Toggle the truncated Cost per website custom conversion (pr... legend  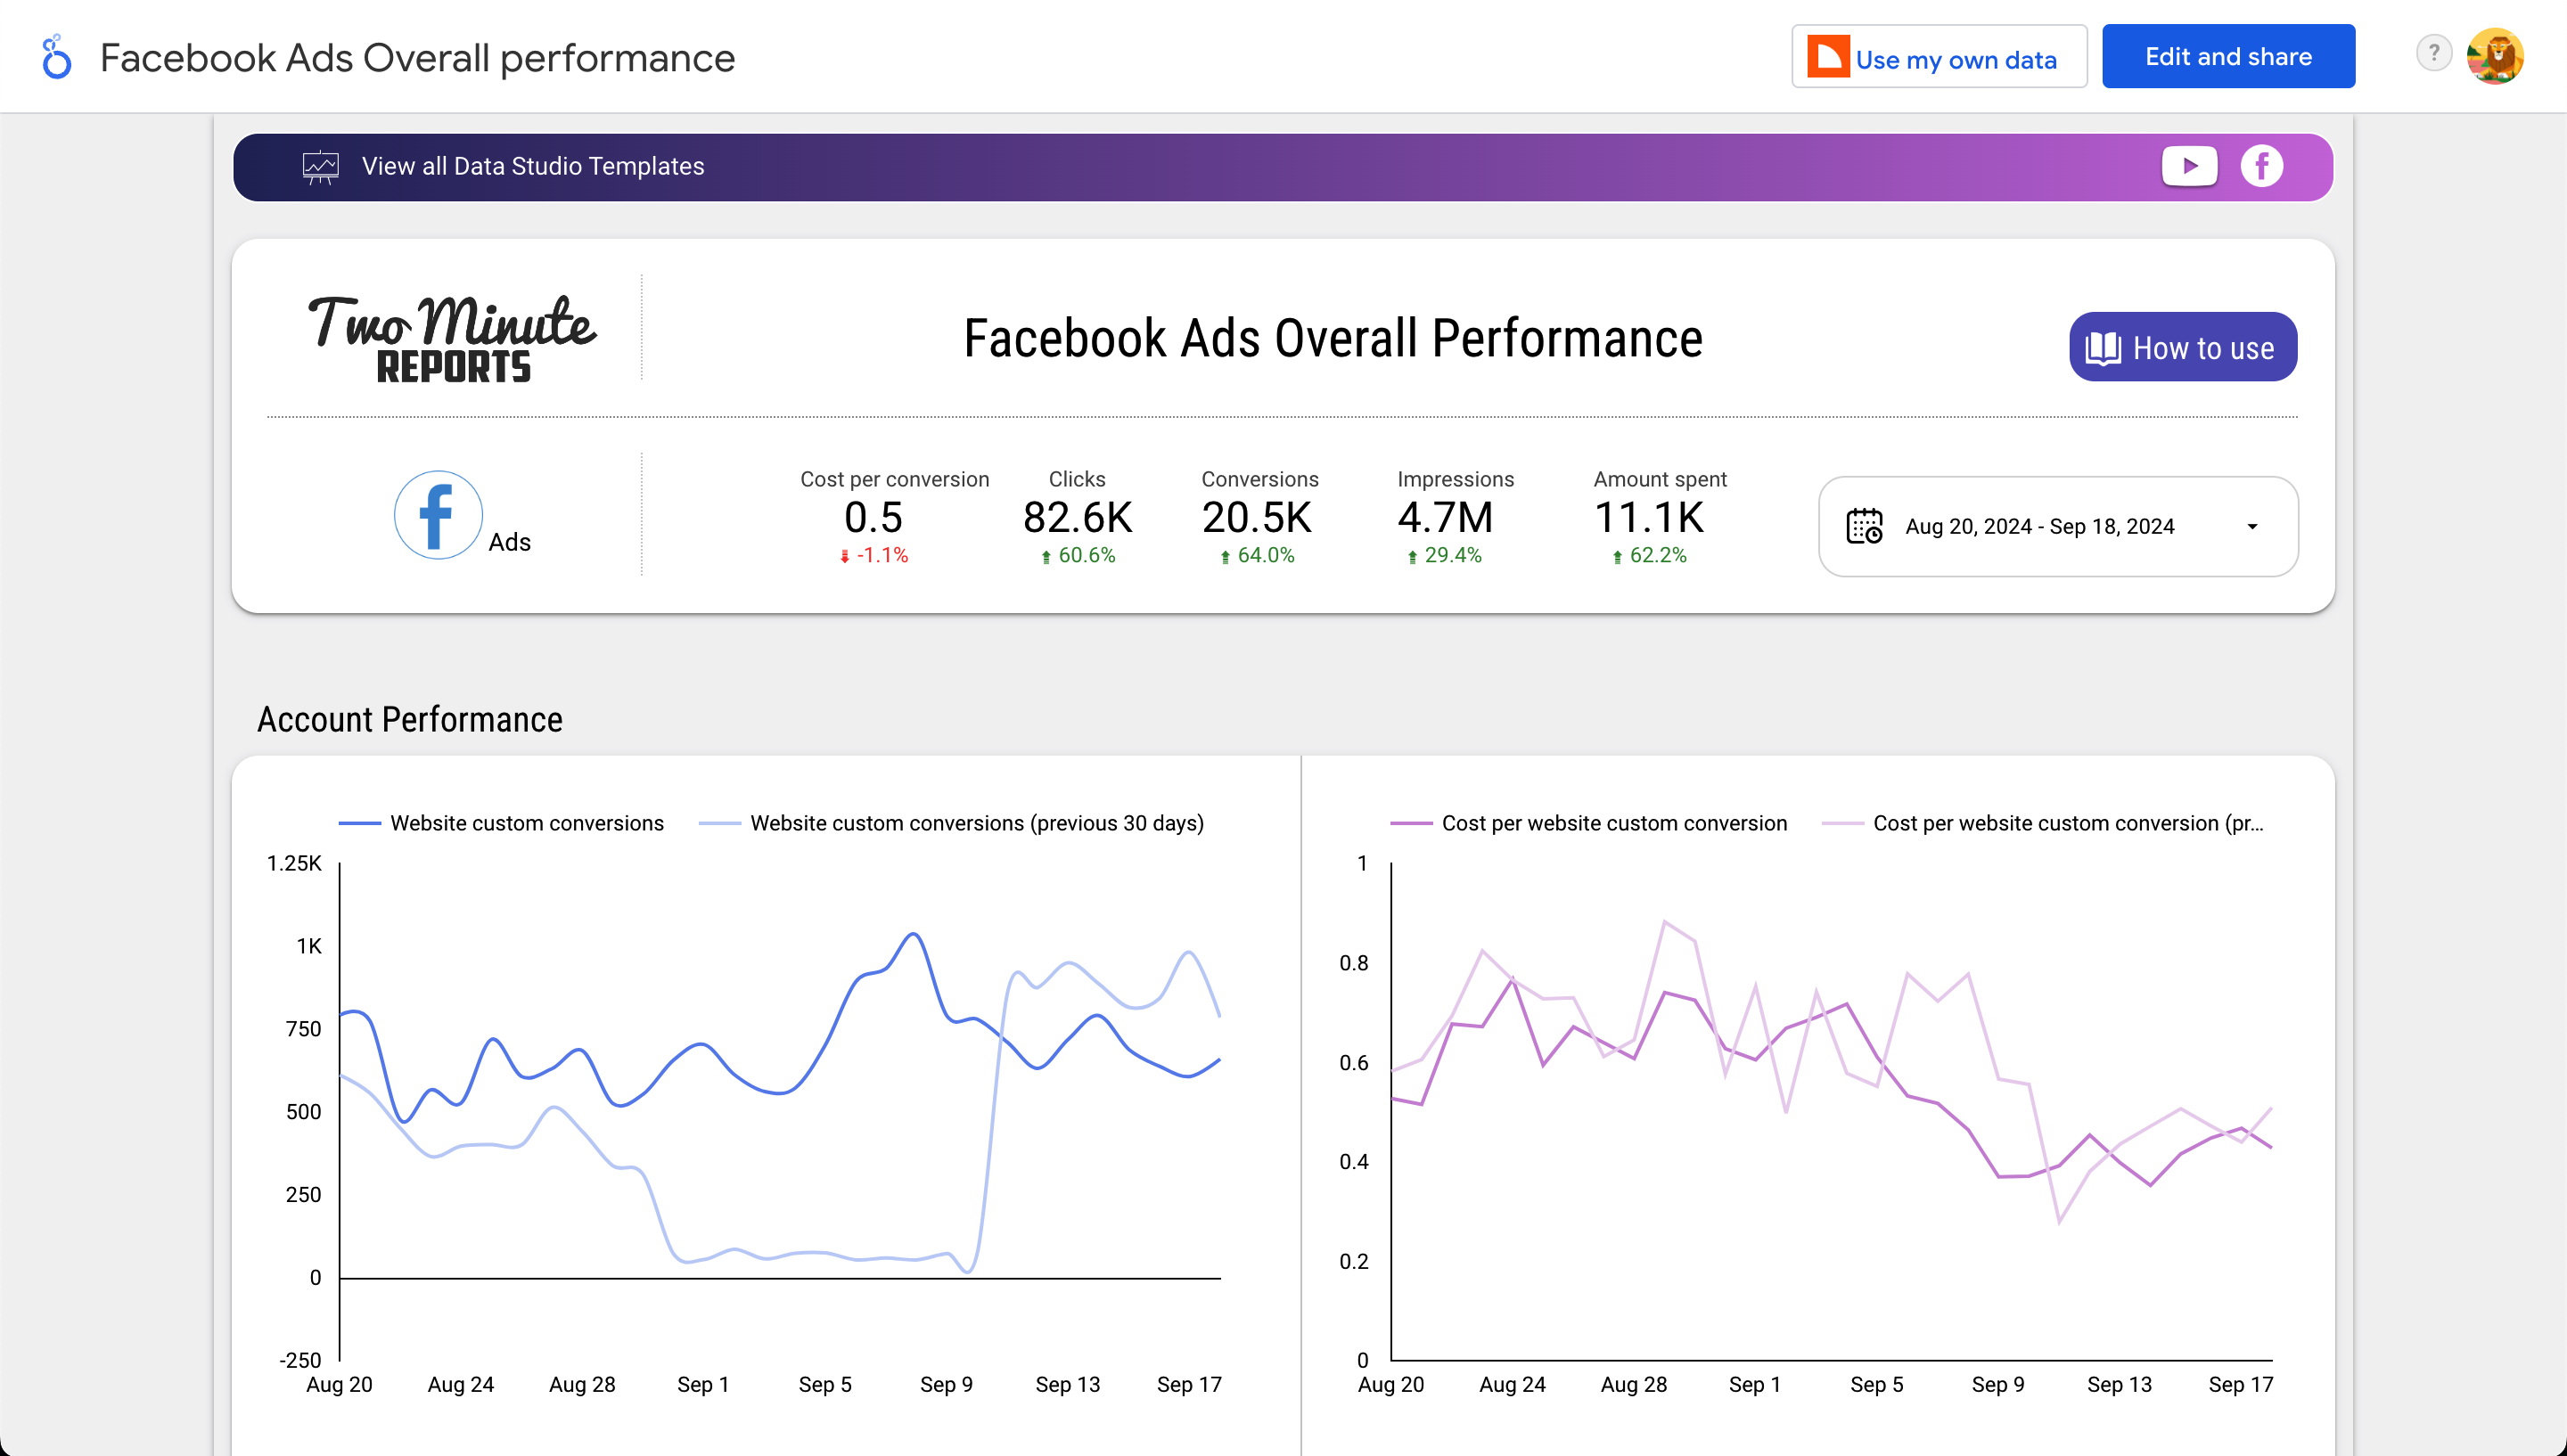coord(2042,823)
